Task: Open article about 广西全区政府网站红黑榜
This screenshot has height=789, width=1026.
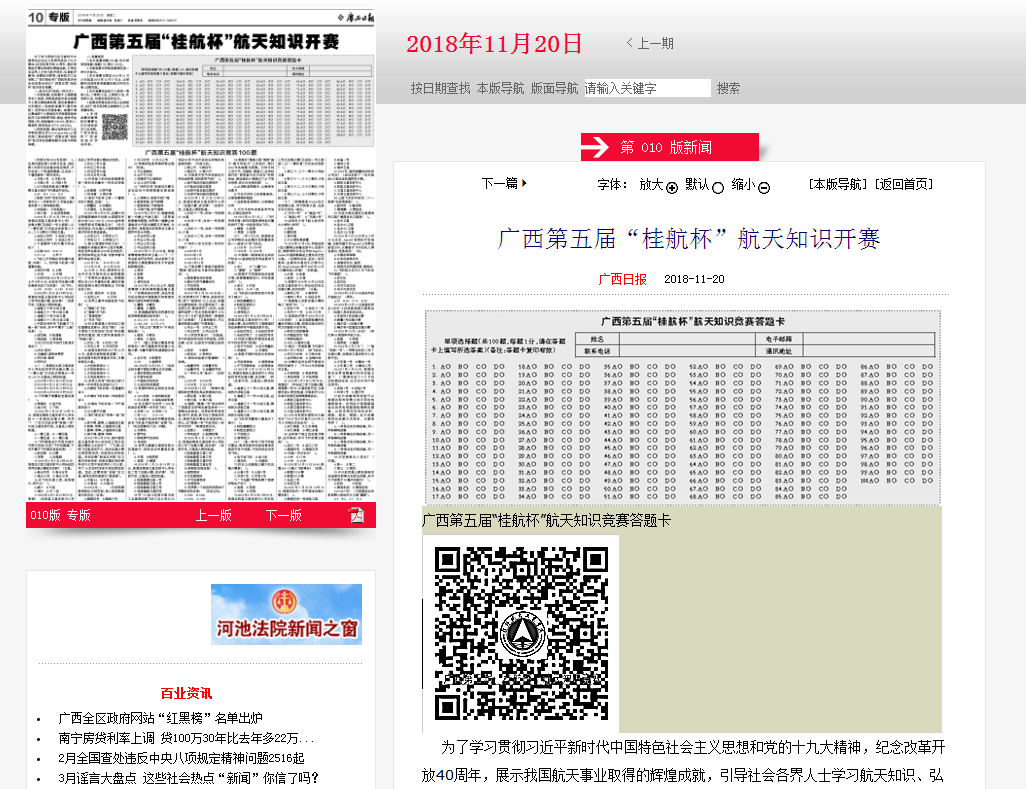Action: [x=160, y=718]
